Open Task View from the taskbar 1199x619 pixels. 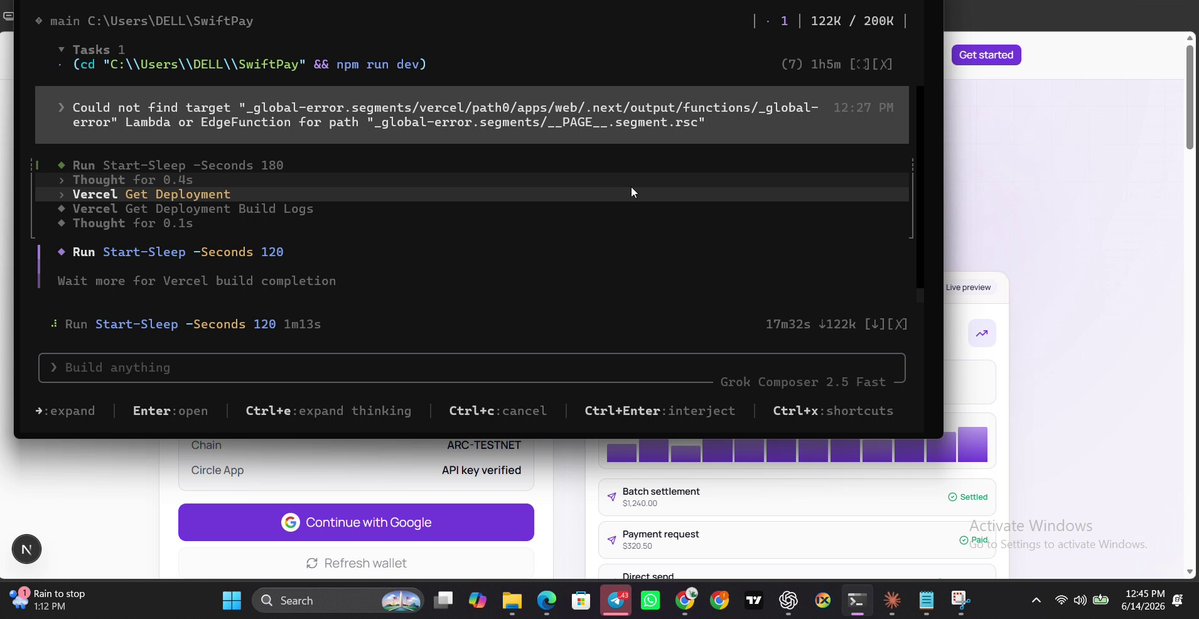[x=444, y=601]
